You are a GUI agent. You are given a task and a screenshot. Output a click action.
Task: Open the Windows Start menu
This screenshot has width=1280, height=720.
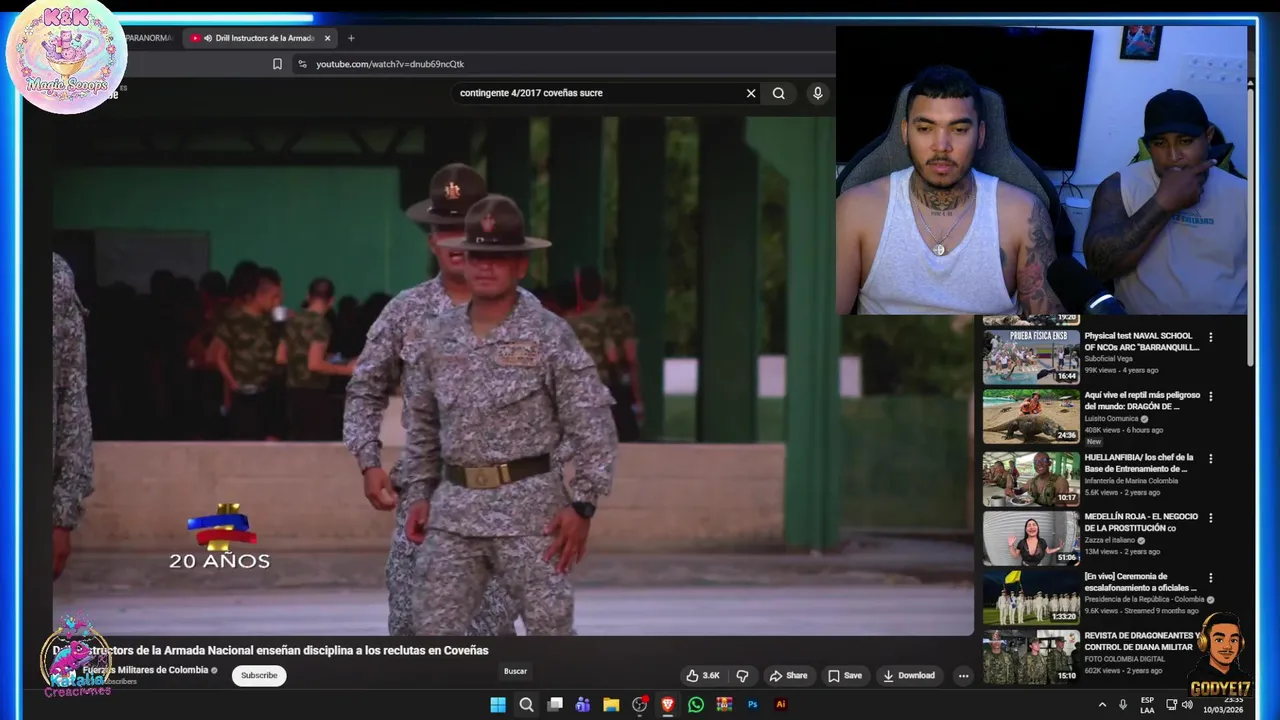497,704
